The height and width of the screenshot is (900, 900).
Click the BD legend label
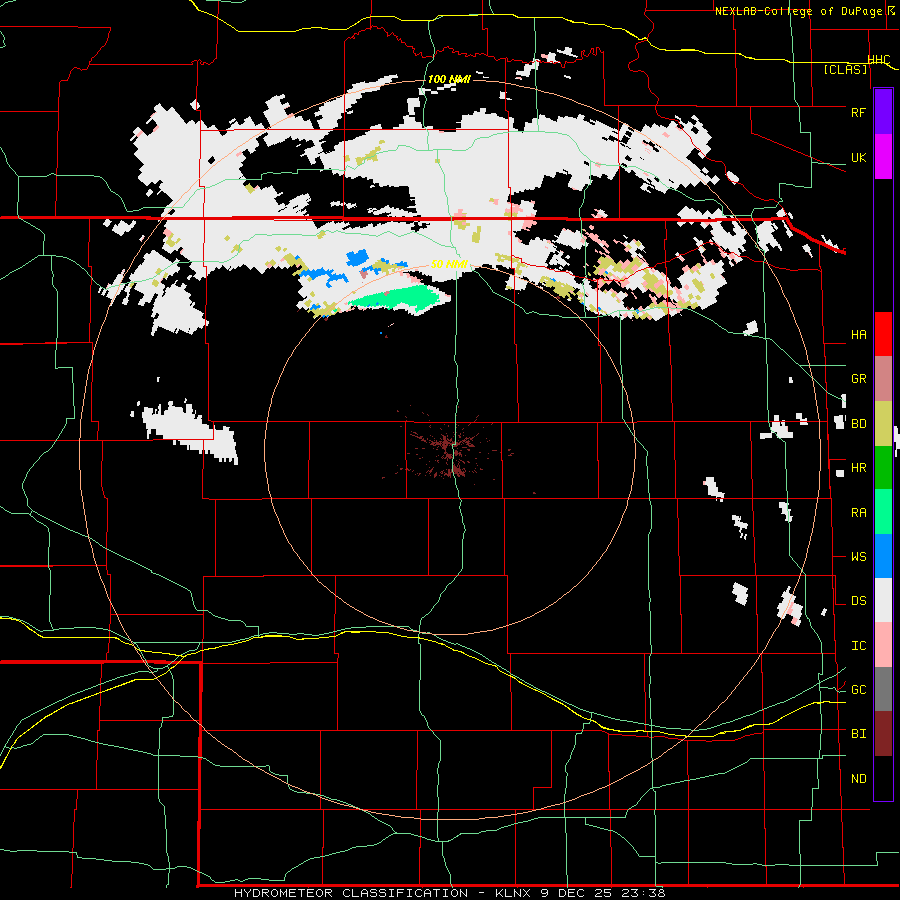pyautogui.click(x=858, y=424)
